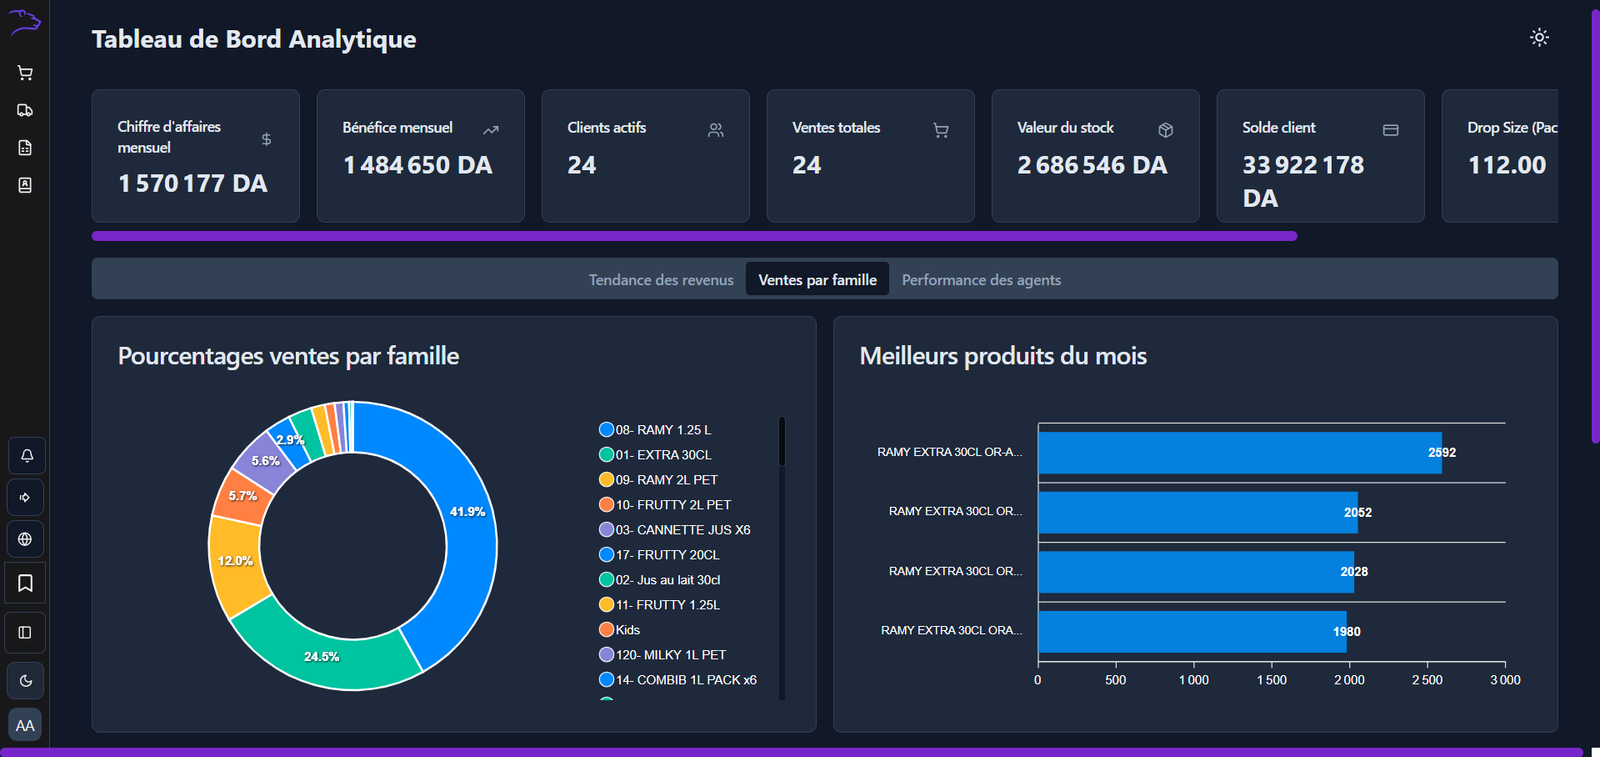Screen dimensions: 1600x757
Task: Open the globe language icon in sidebar
Action: 26,539
